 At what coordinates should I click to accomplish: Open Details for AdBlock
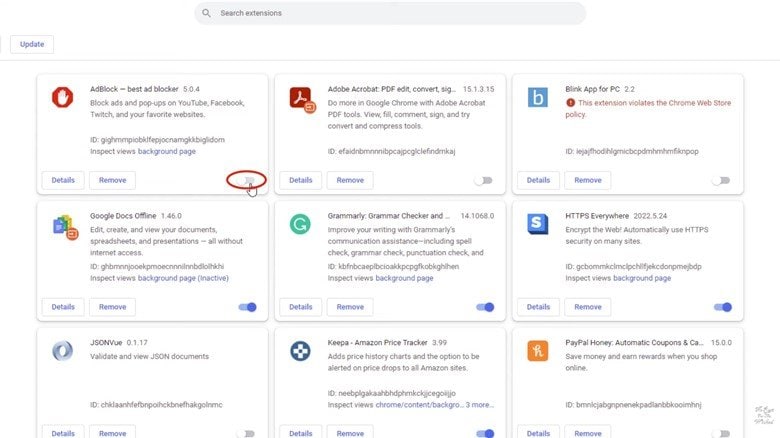click(x=63, y=180)
